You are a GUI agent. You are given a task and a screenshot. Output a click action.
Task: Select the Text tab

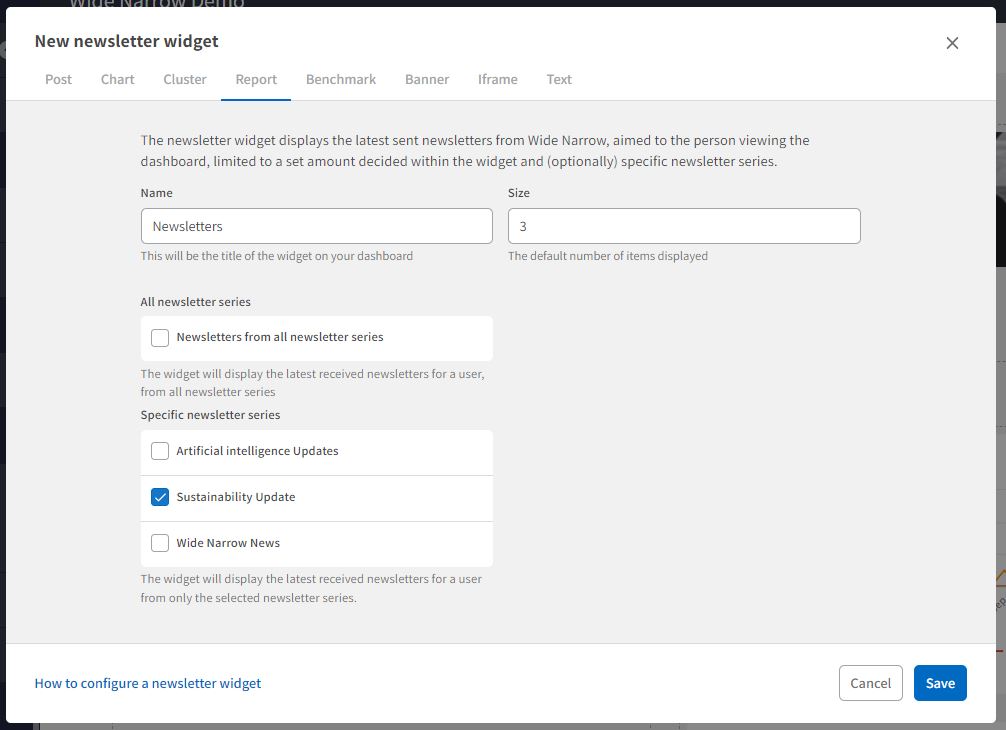point(559,79)
